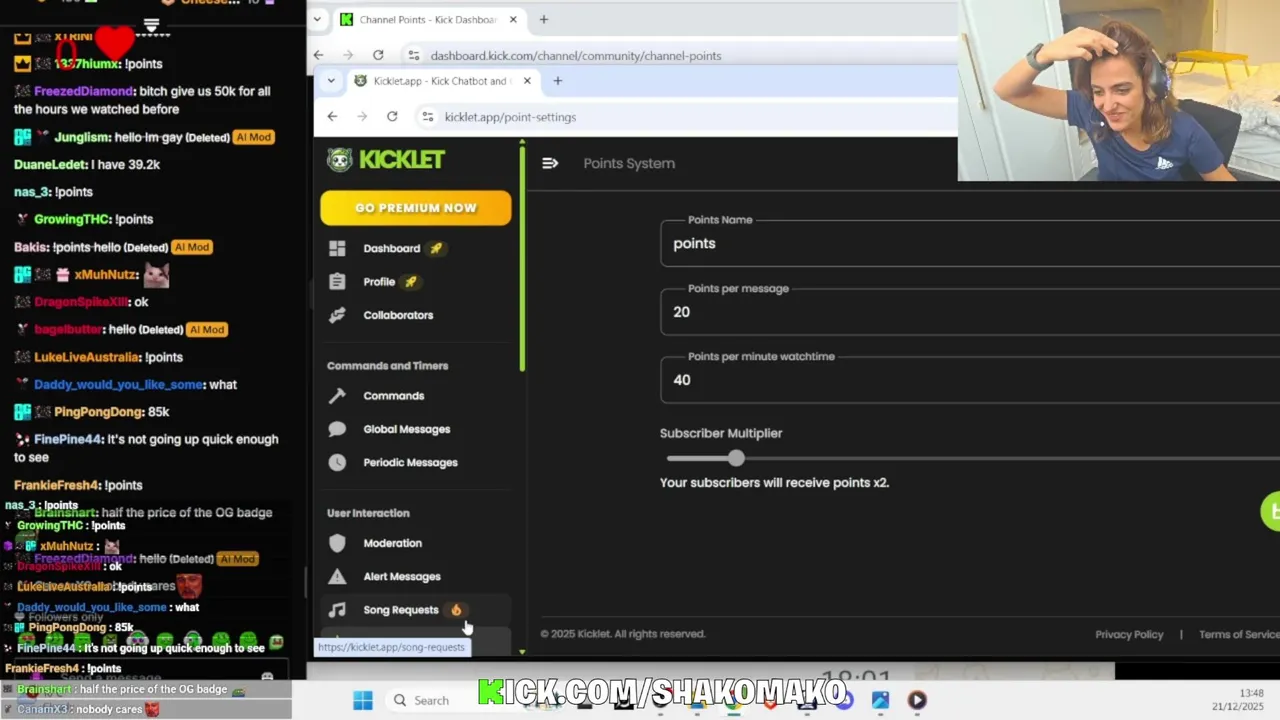1280x720 pixels.
Task: Close the Channel Points browser tab
Action: tap(513, 19)
